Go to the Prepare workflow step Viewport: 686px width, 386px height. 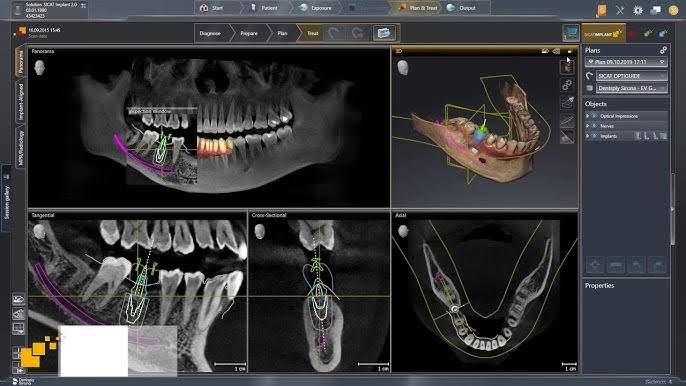pos(249,33)
